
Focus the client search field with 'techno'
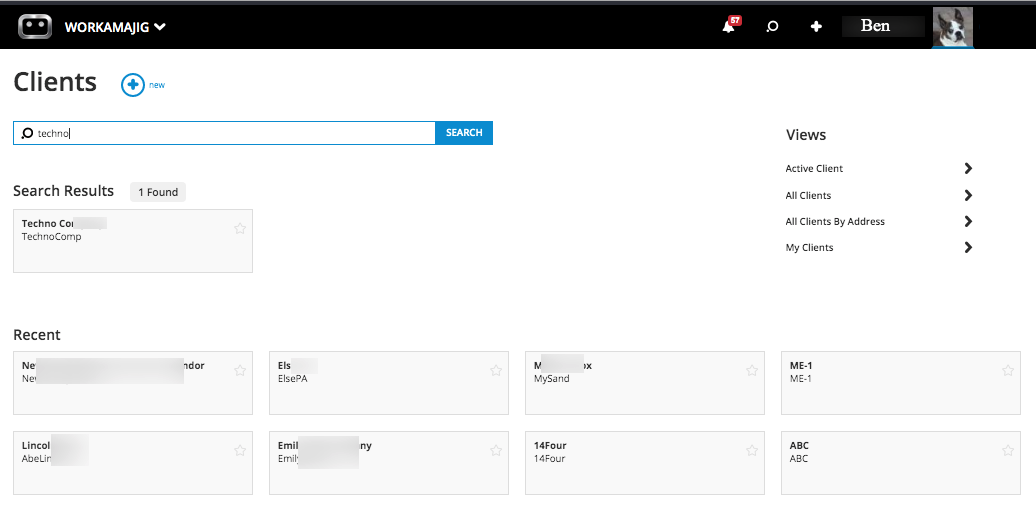pos(224,133)
